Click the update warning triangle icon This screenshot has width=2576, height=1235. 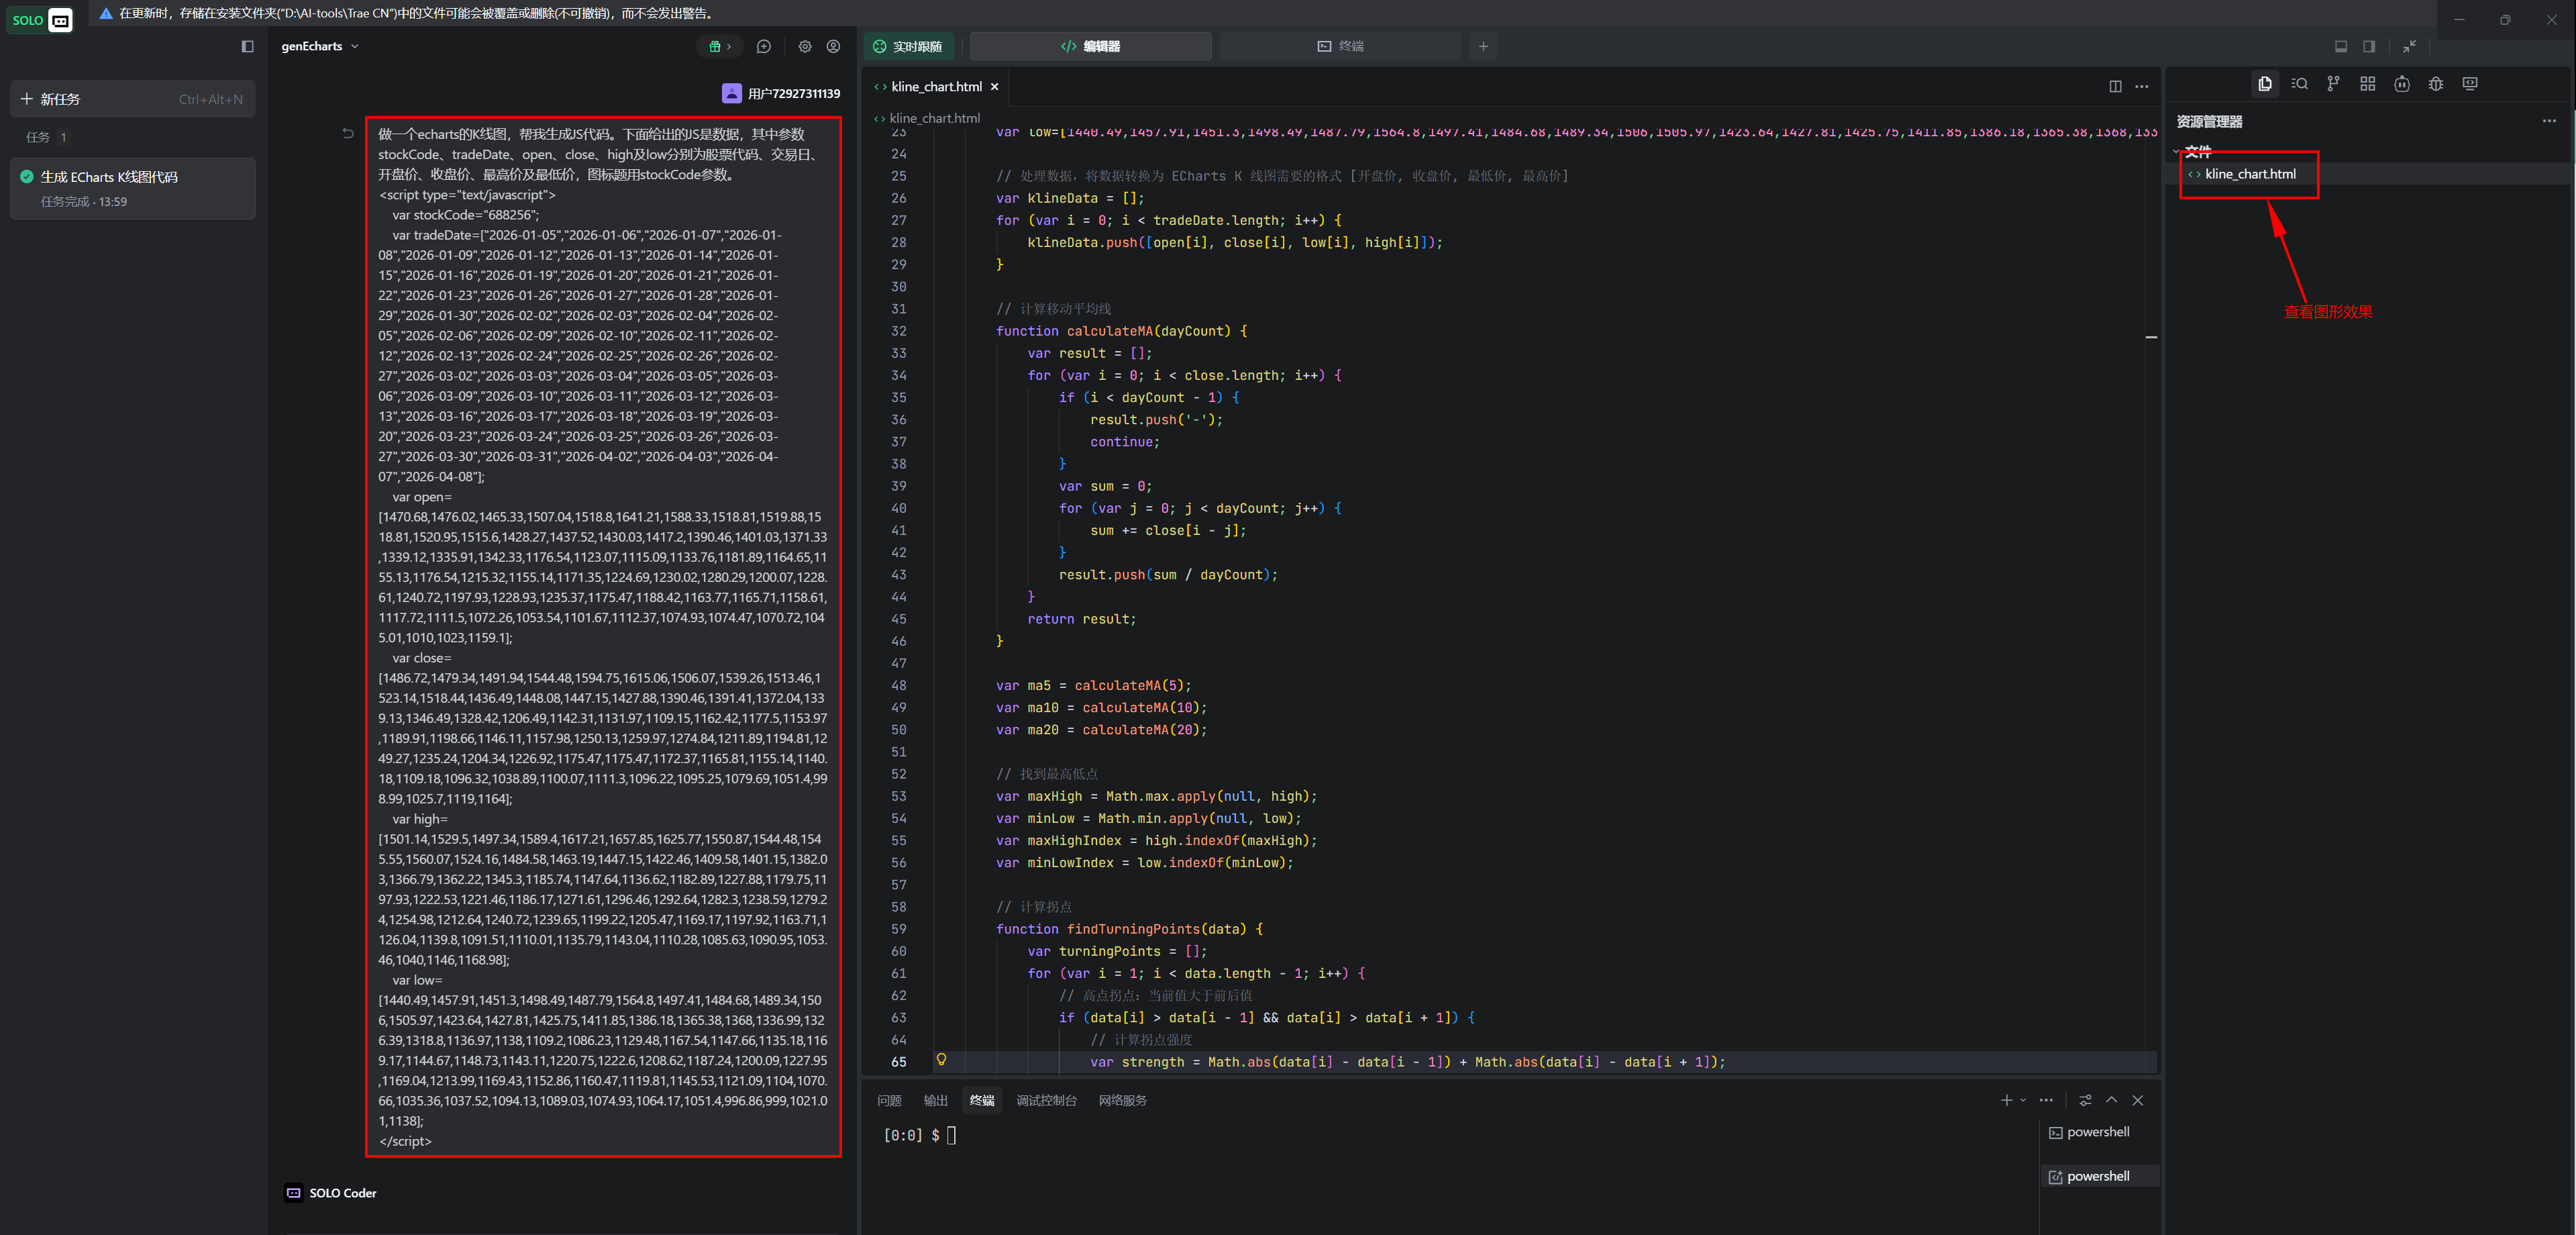click(106, 13)
